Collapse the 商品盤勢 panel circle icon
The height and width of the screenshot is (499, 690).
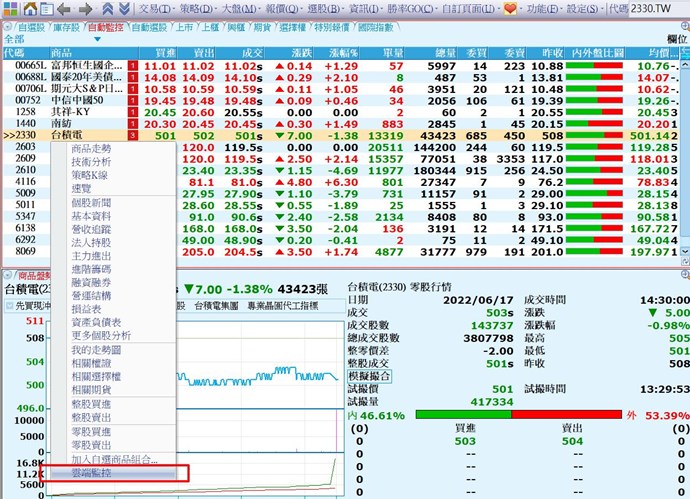7,275
